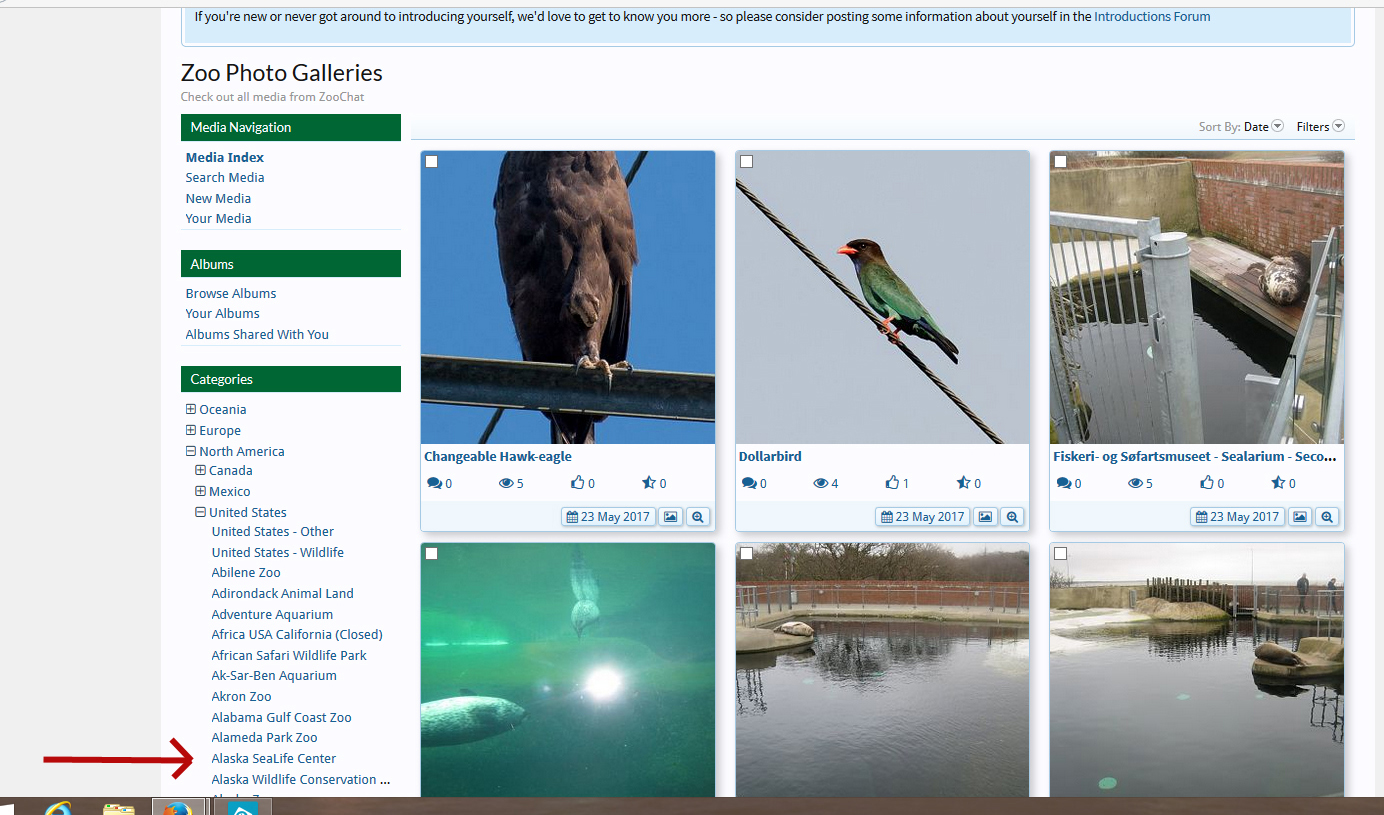The image size is (1384, 815).
Task: Go to Search Media in Media Navigation
Action: [225, 178]
